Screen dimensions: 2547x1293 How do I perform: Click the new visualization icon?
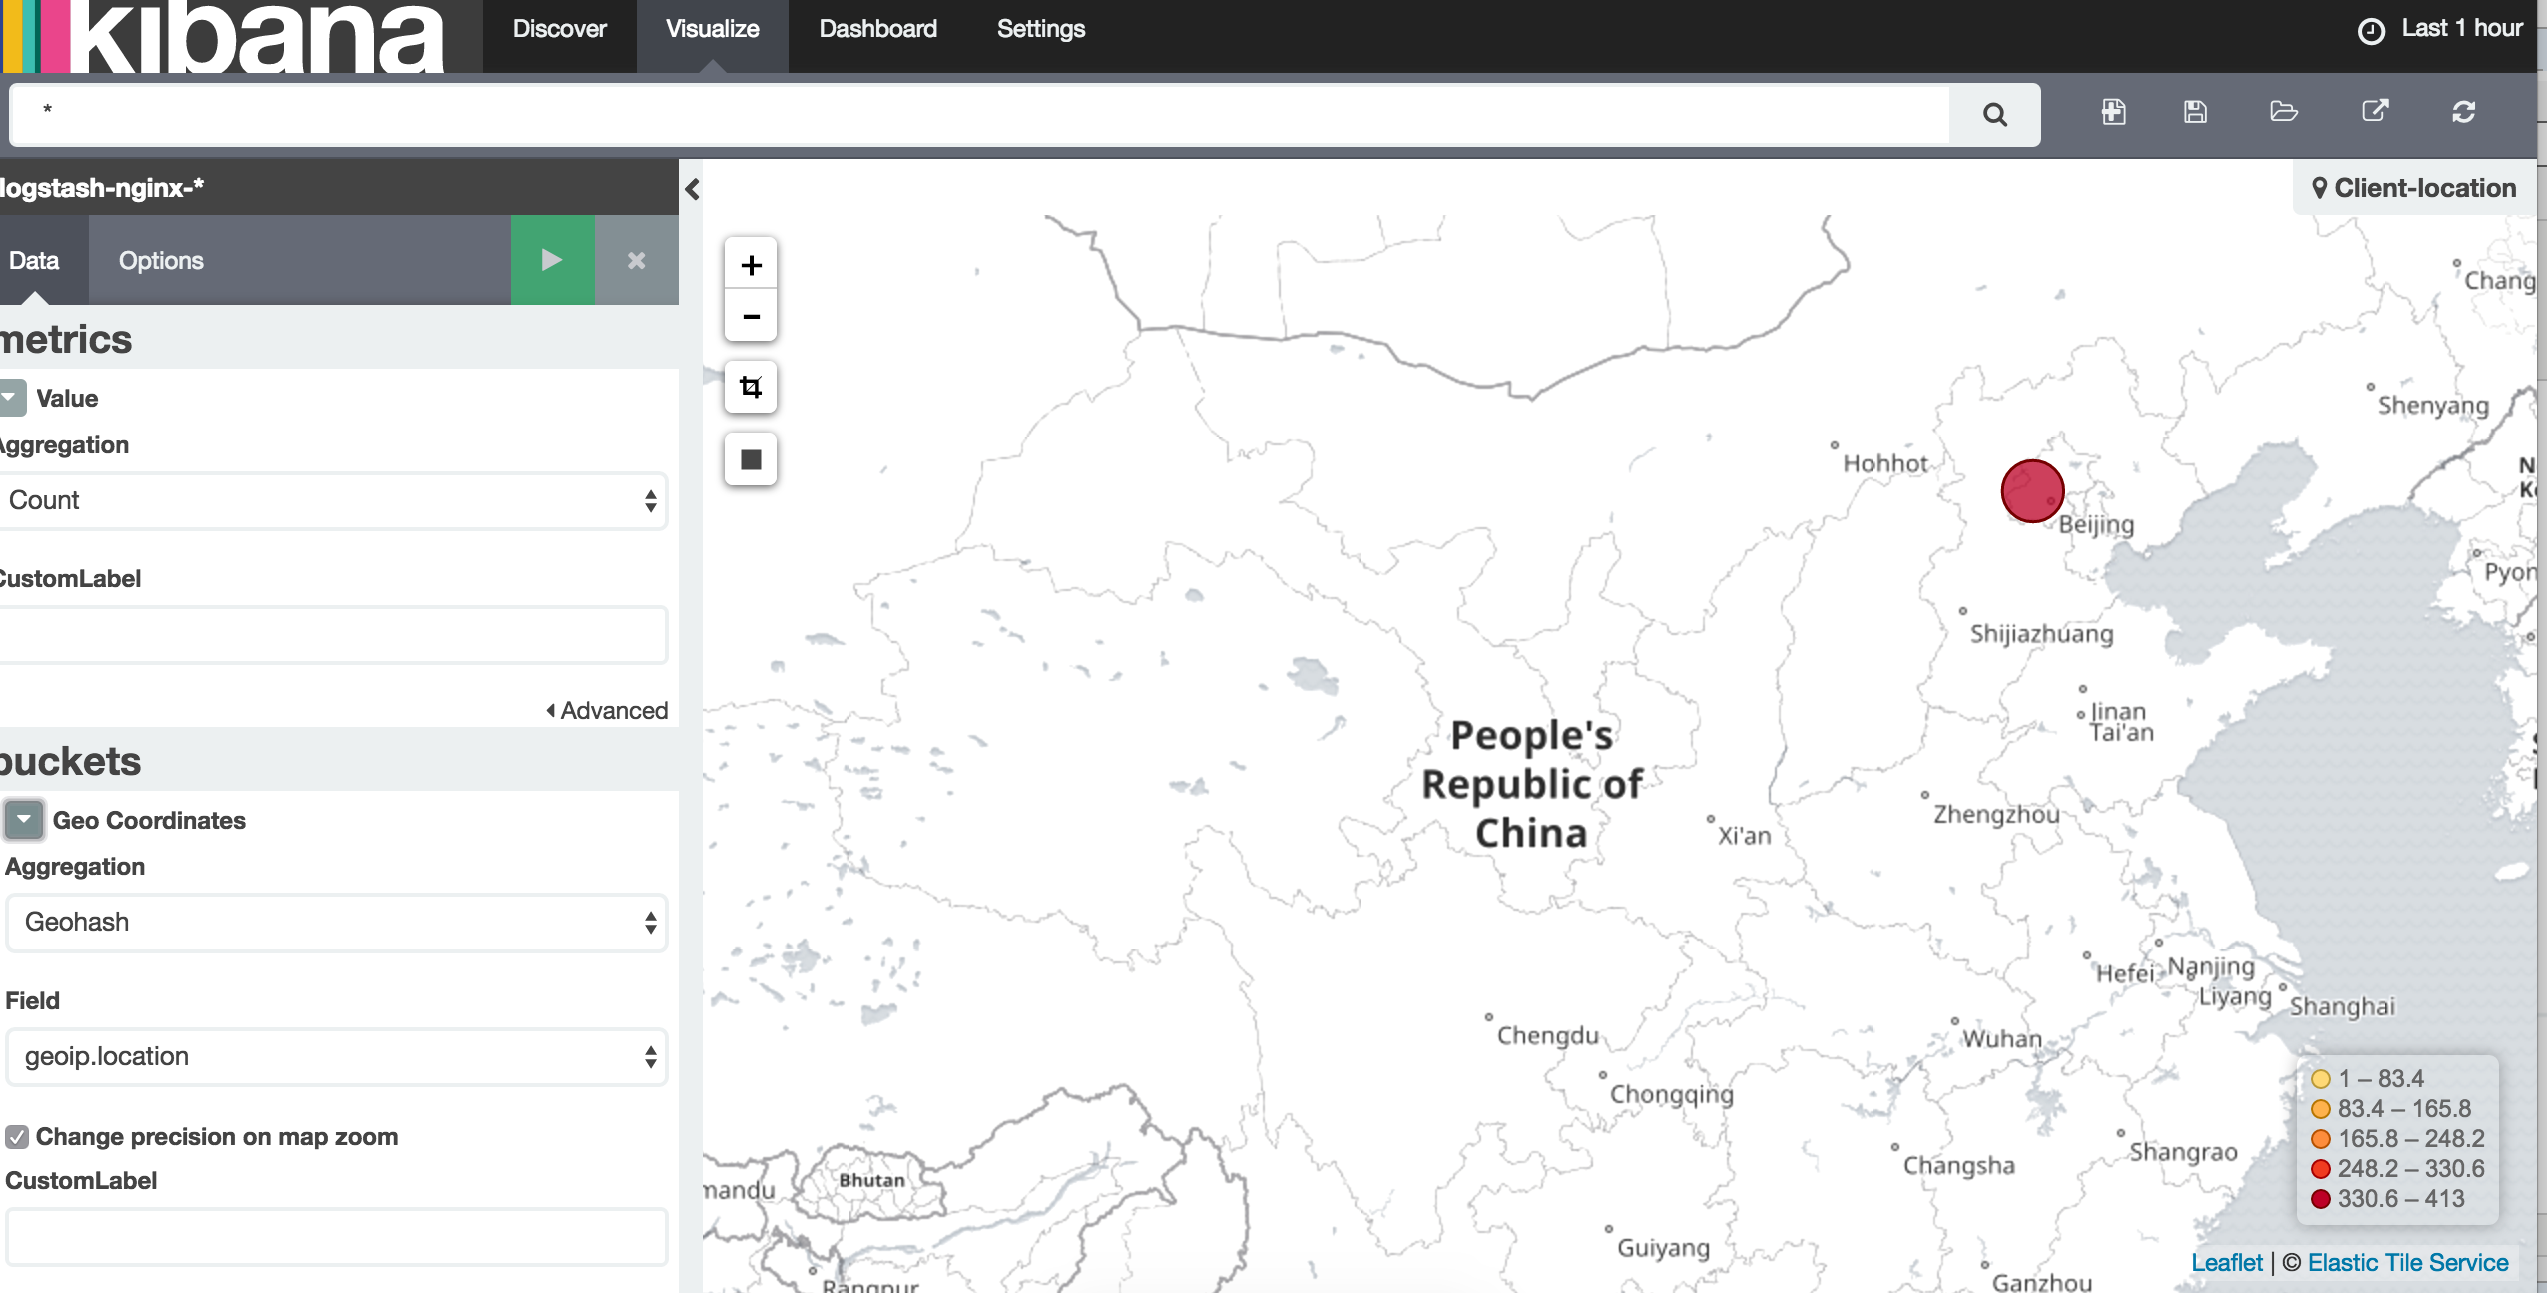(x=2113, y=112)
